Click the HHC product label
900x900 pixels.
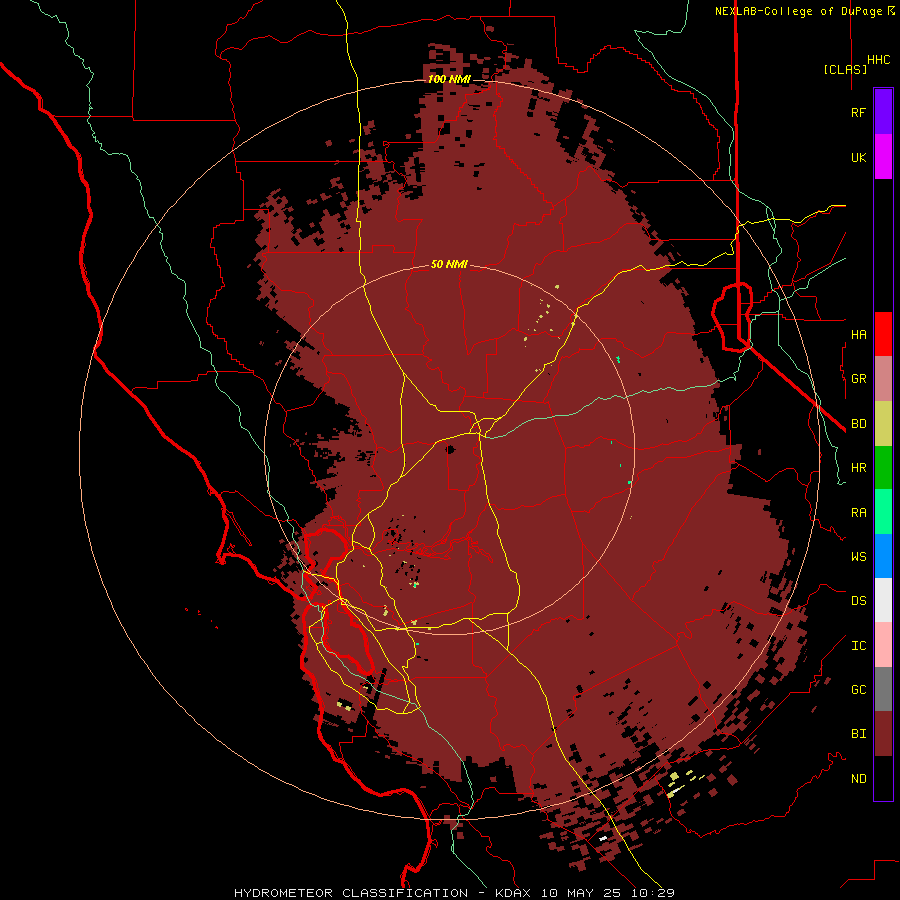[x=878, y=60]
